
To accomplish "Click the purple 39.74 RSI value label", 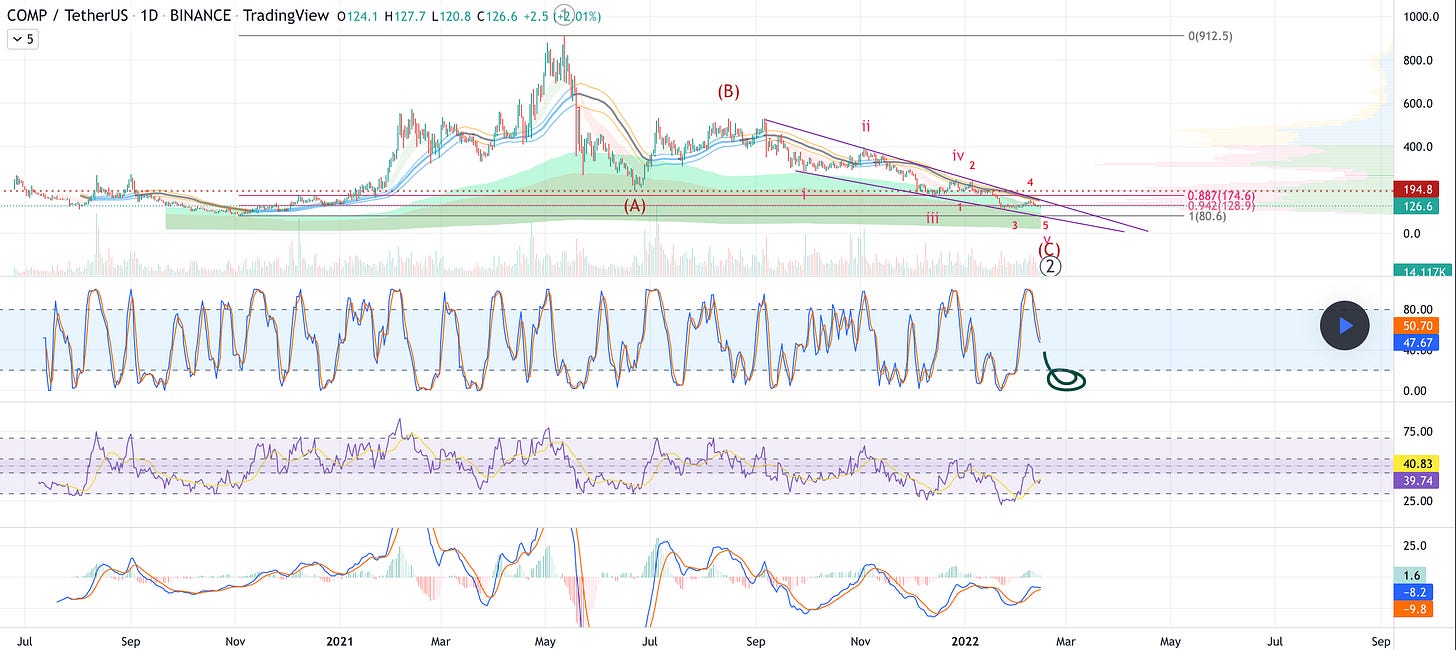I will 1419,480.
